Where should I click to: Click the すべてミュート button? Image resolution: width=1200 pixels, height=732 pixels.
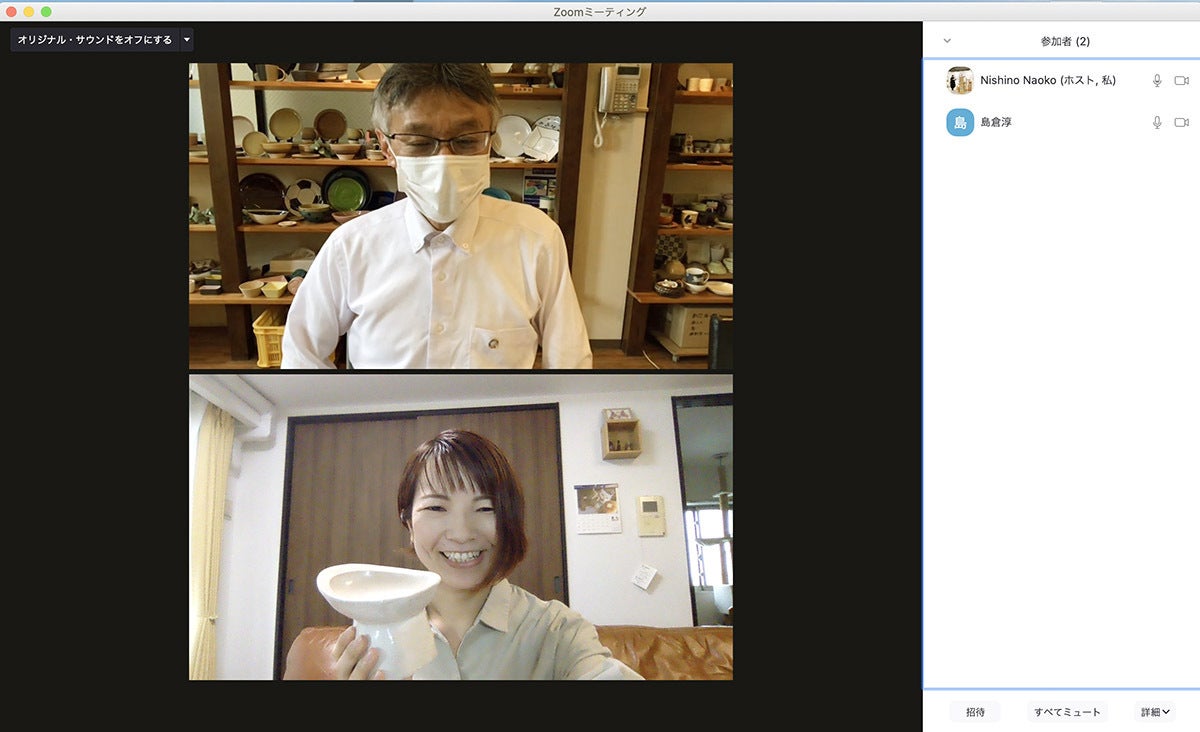click(1067, 712)
